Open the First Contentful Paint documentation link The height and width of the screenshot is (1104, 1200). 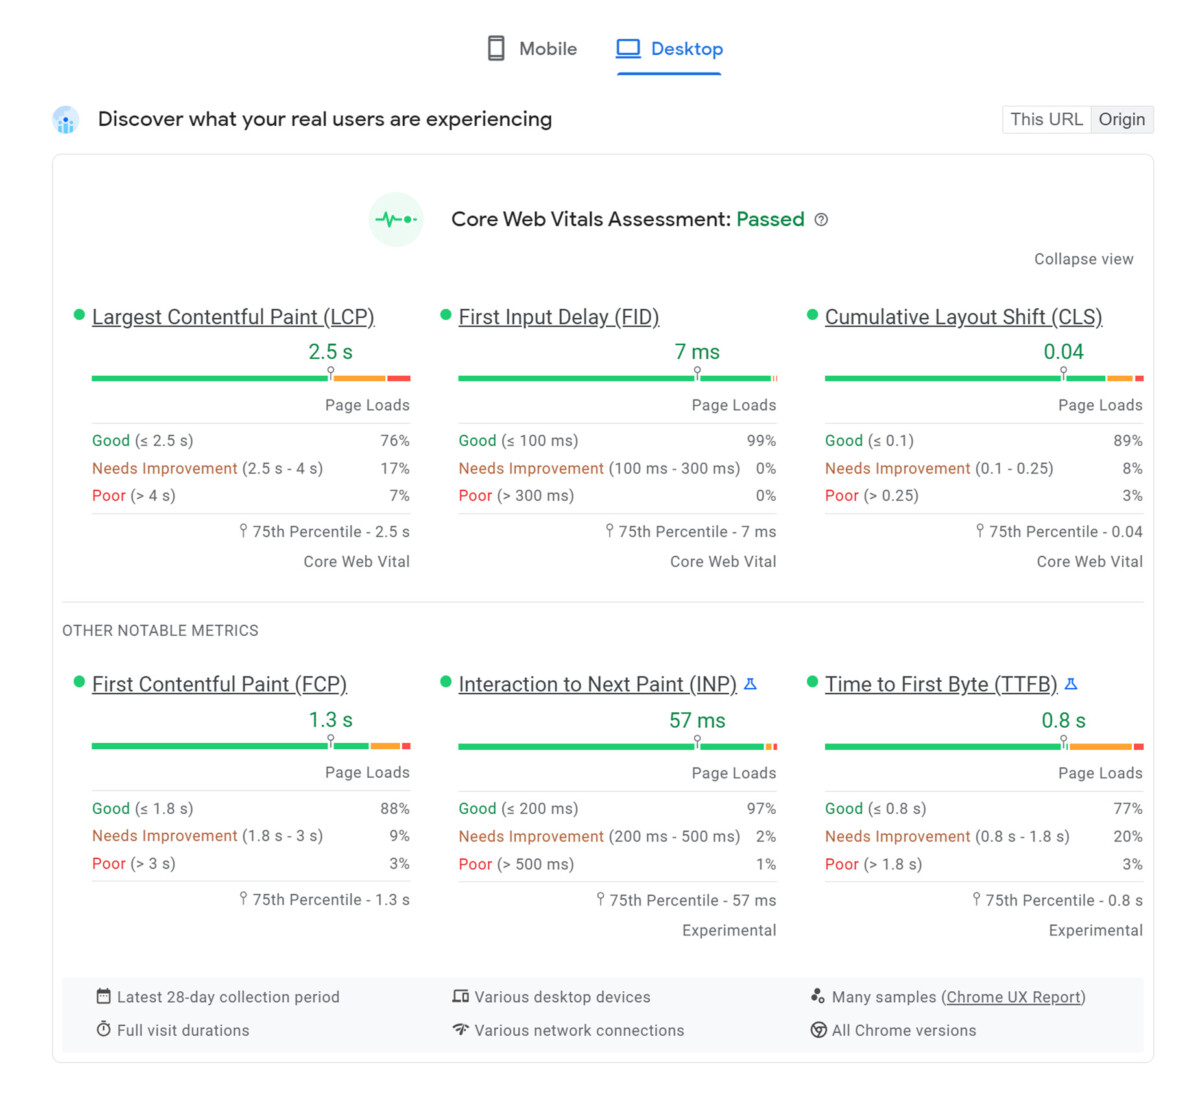point(219,684)
